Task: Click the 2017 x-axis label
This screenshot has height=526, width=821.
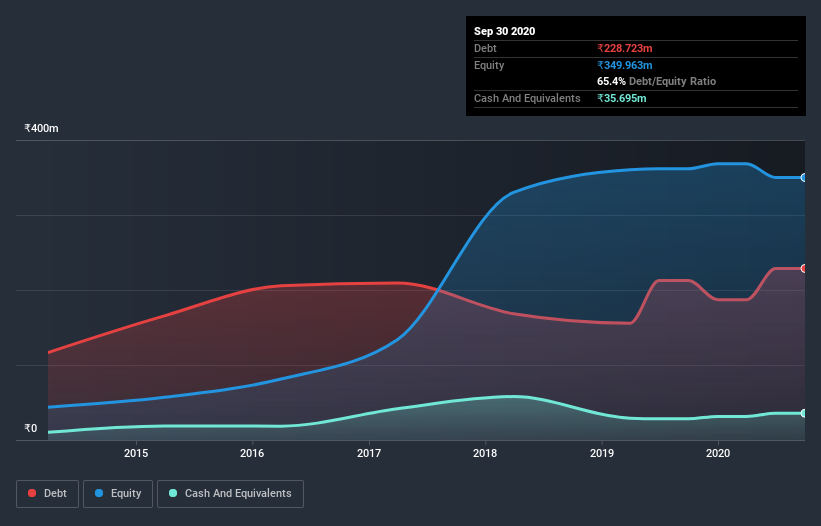Action: 369,453
